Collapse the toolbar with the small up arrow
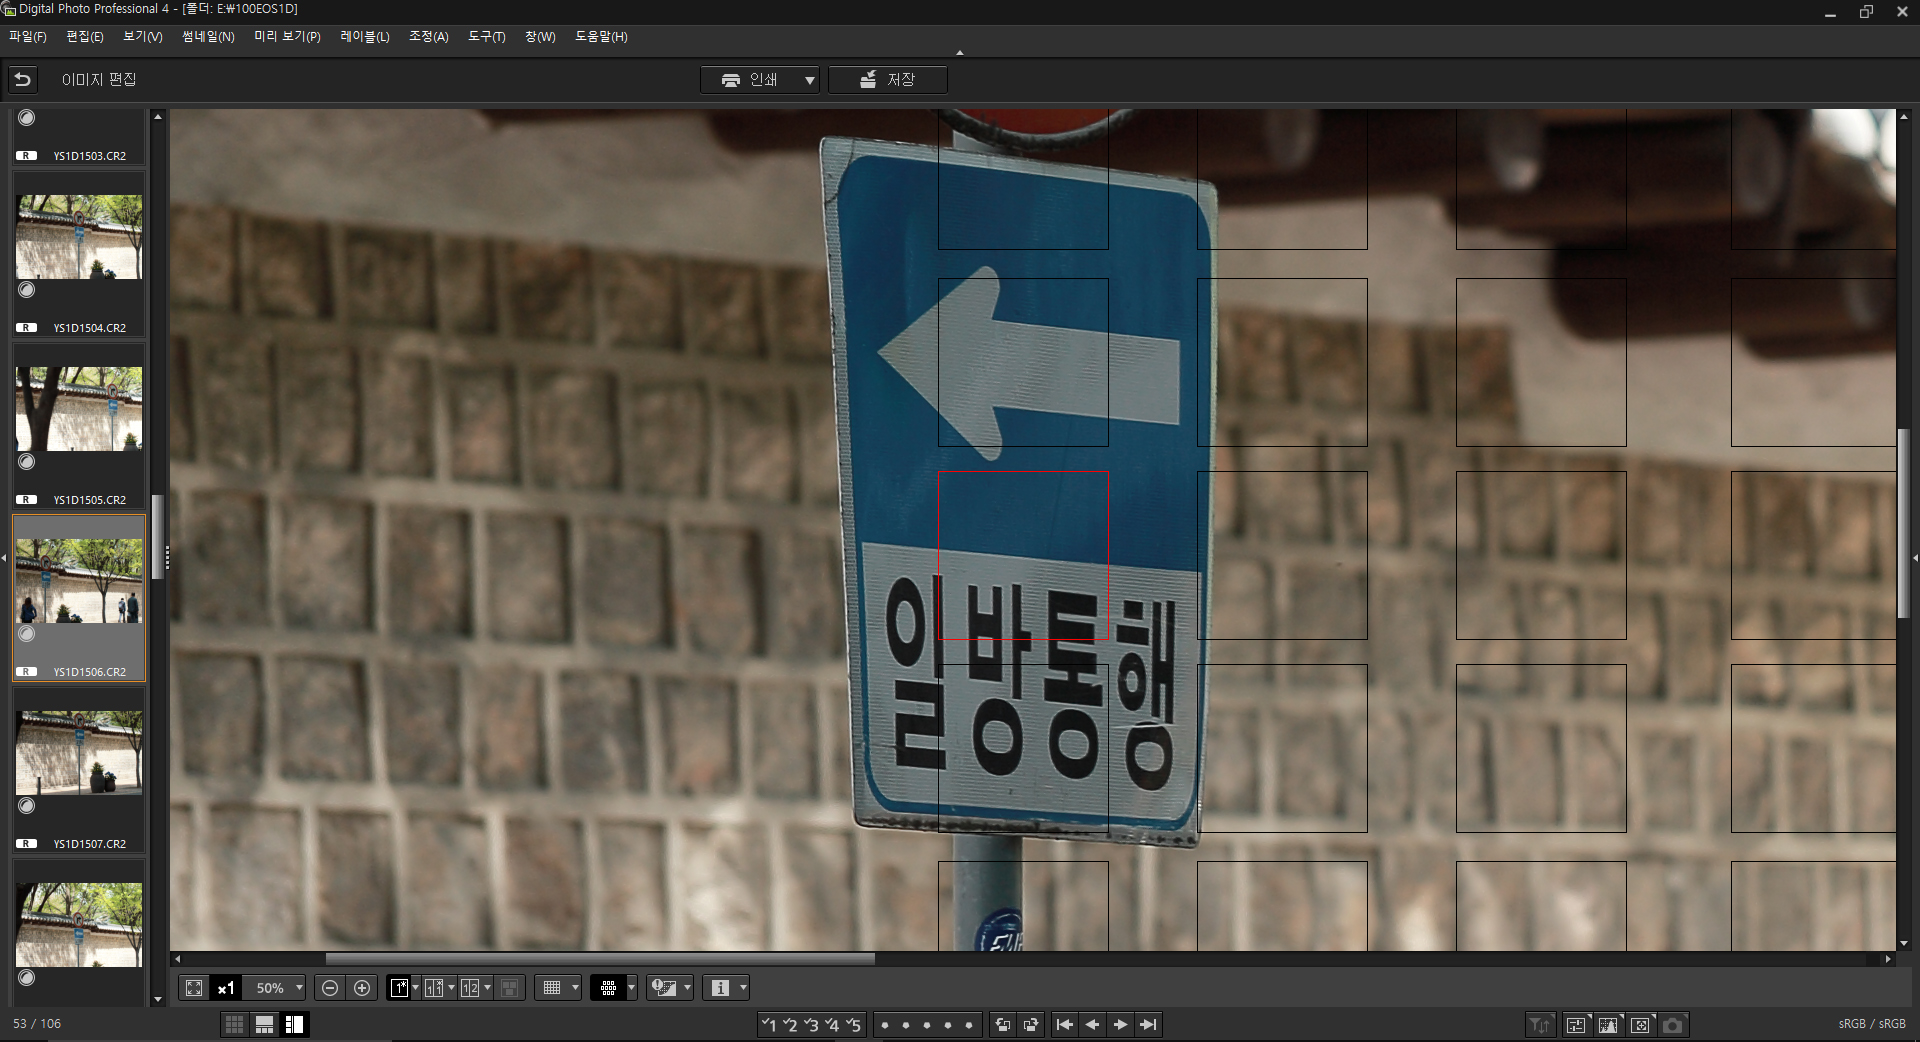Image resolution: width=1920 pixels, height=1042 pixels. [960, 52]
